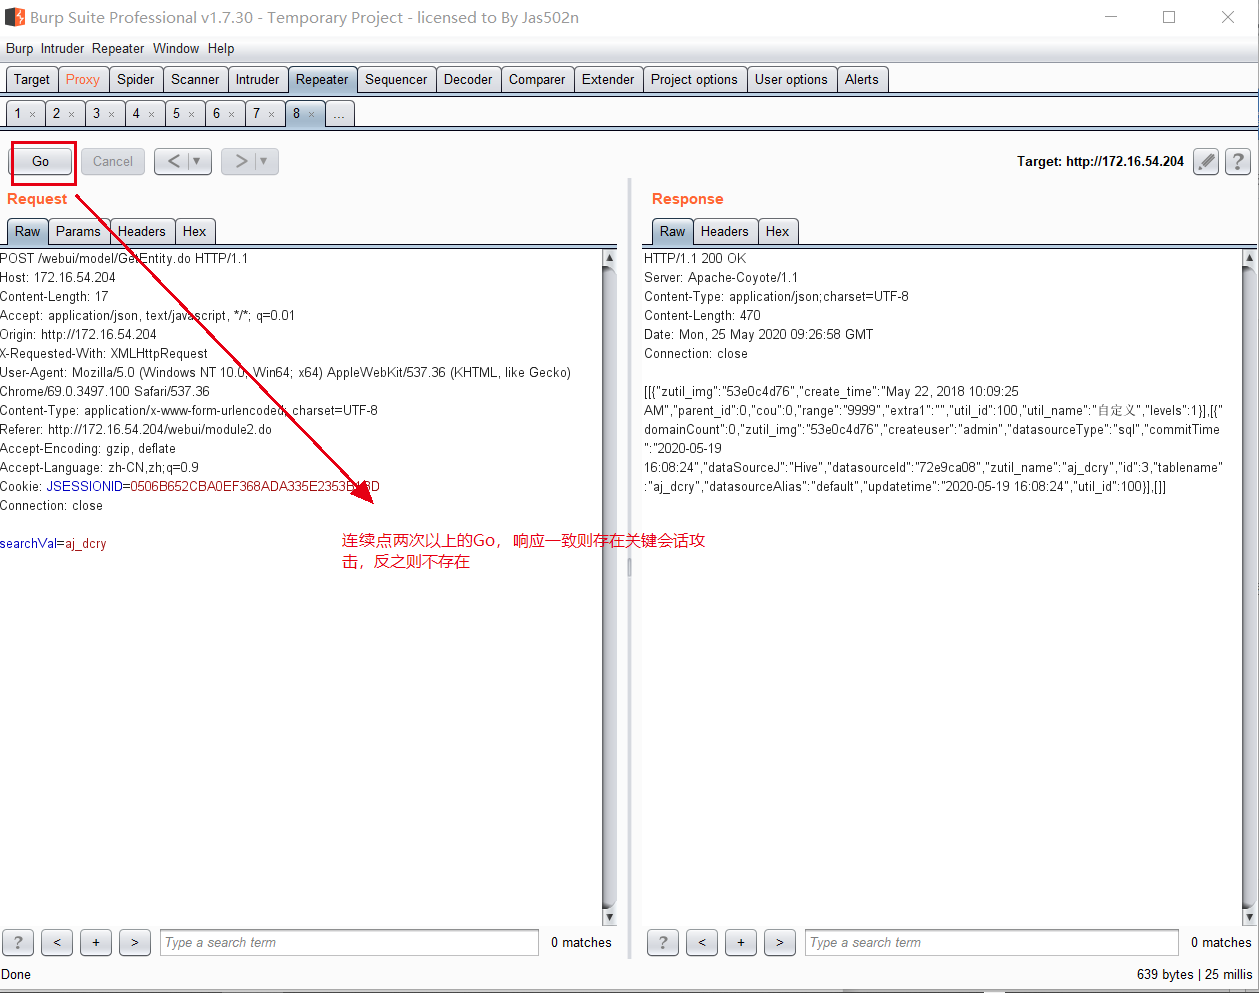1259x993 pixels.
Task: Close Repeater tab 7
Action: tap(272, 114)
